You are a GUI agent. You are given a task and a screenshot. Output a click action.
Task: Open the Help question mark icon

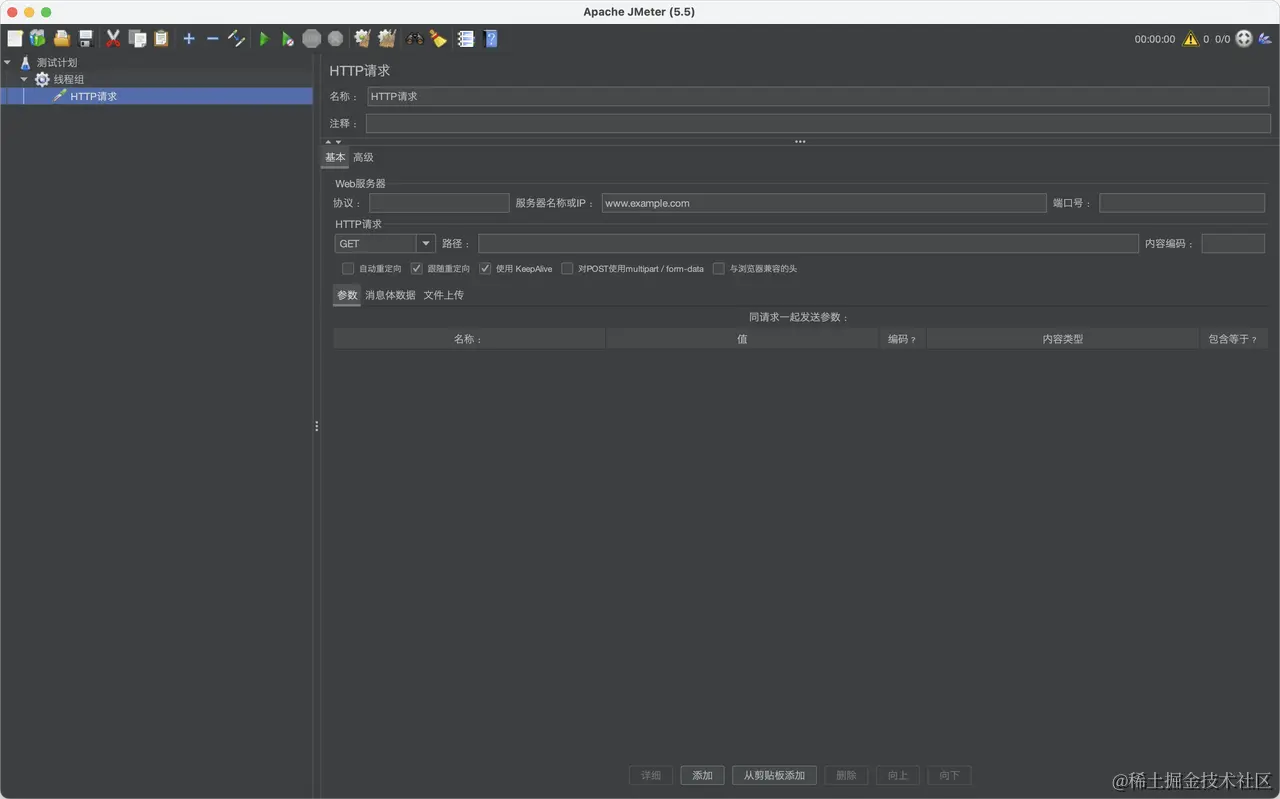pyautogui.click(x=491, y=39)
